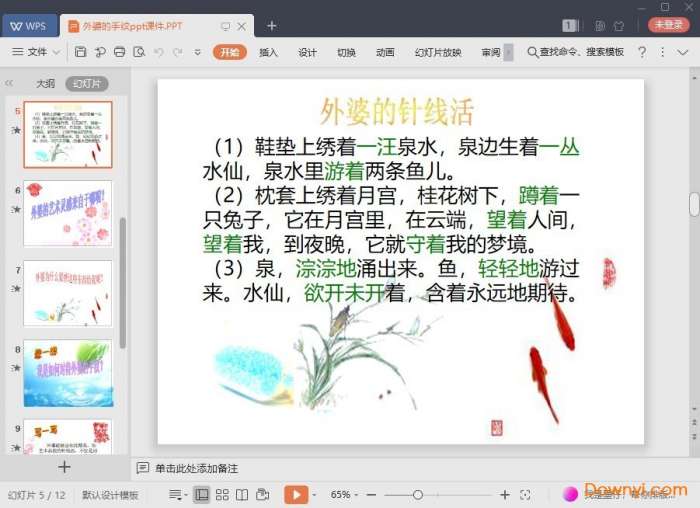Click the main editor vertical scrollbar handle
The height and width of the screenshot is (508, 700).
[694, 204]
